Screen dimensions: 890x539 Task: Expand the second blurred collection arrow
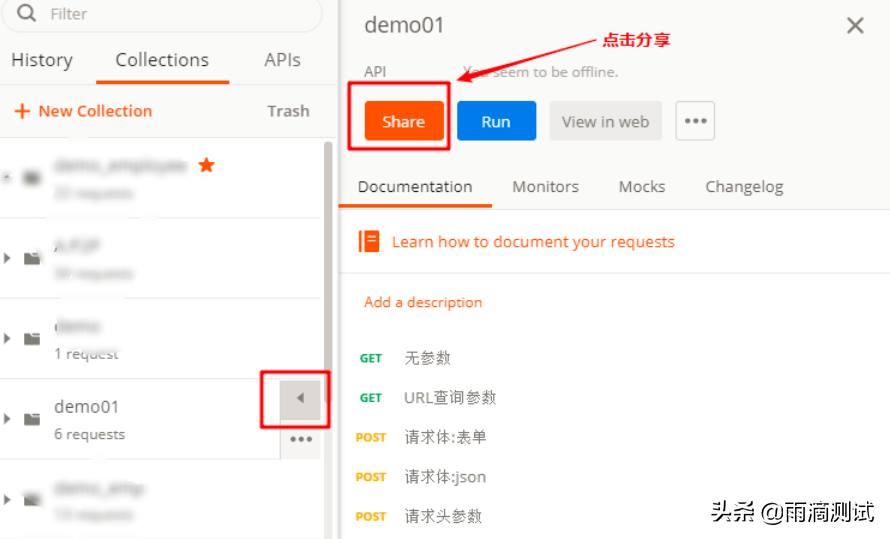coord(8,258)
